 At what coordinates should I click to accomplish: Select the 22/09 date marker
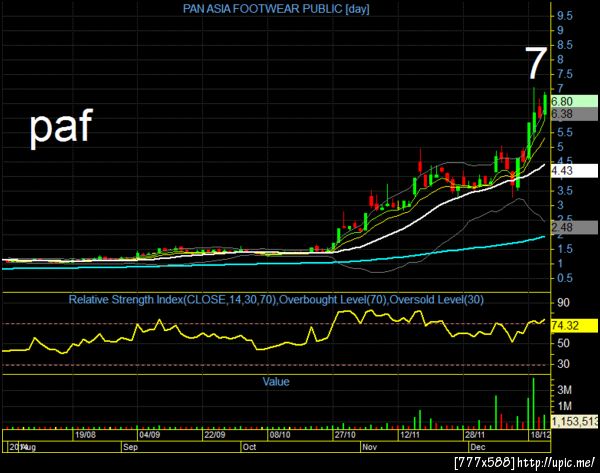tap(215, 435)
